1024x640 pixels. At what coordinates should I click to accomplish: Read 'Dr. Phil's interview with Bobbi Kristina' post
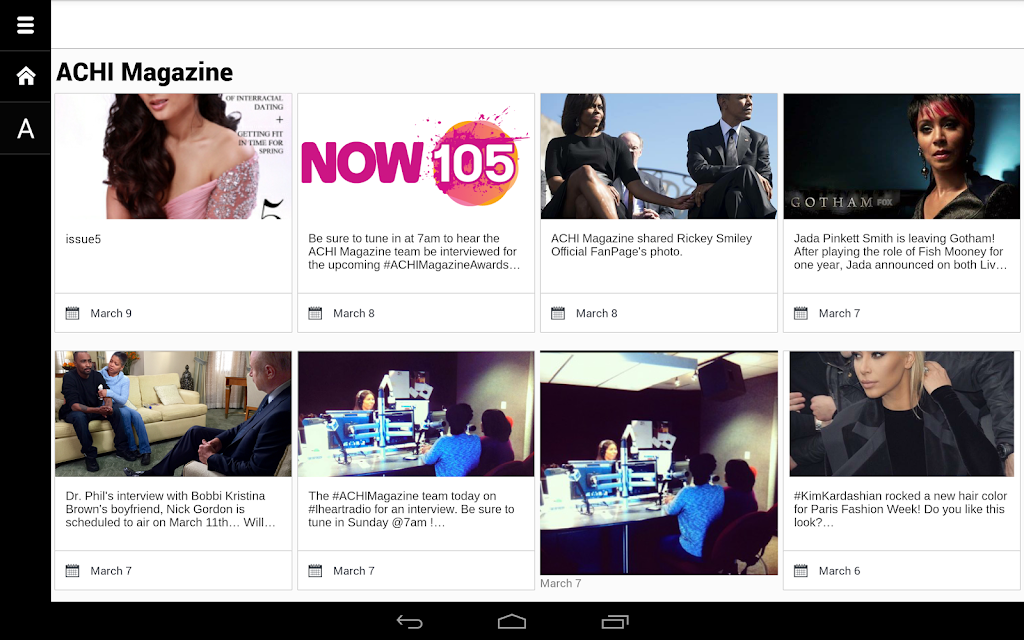coord(170,509)
